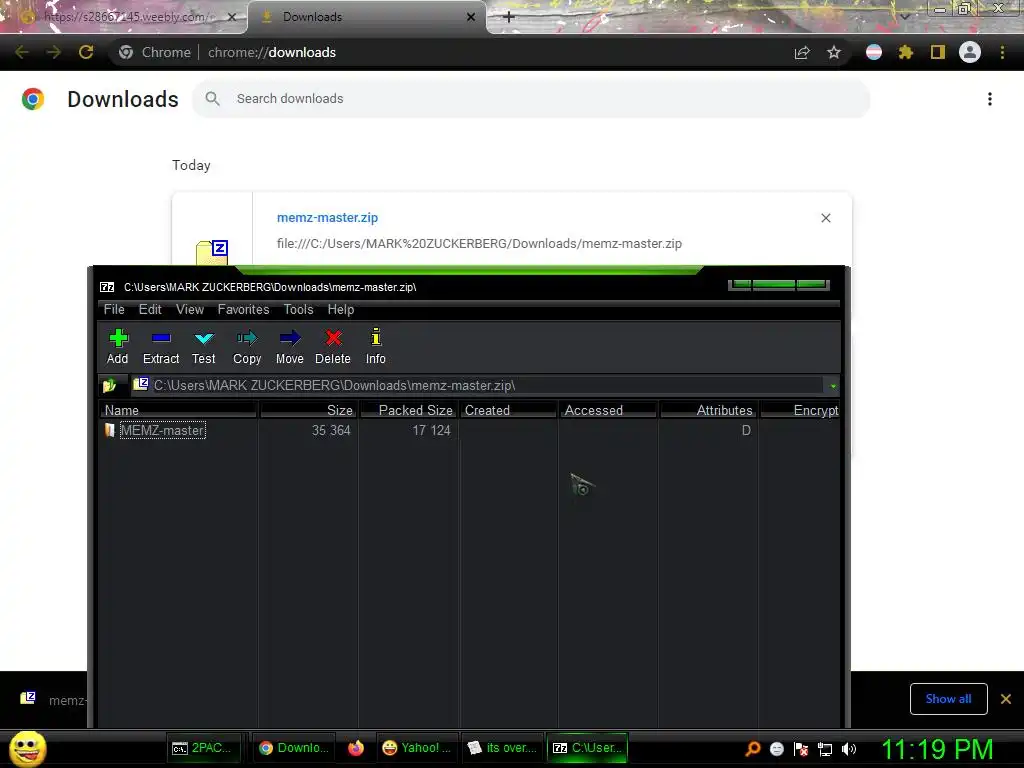This screenshot has height=768, width=1024.
Task: Delete selection with the red X icon
Action: pyautogui.click(x=333, y=346)
